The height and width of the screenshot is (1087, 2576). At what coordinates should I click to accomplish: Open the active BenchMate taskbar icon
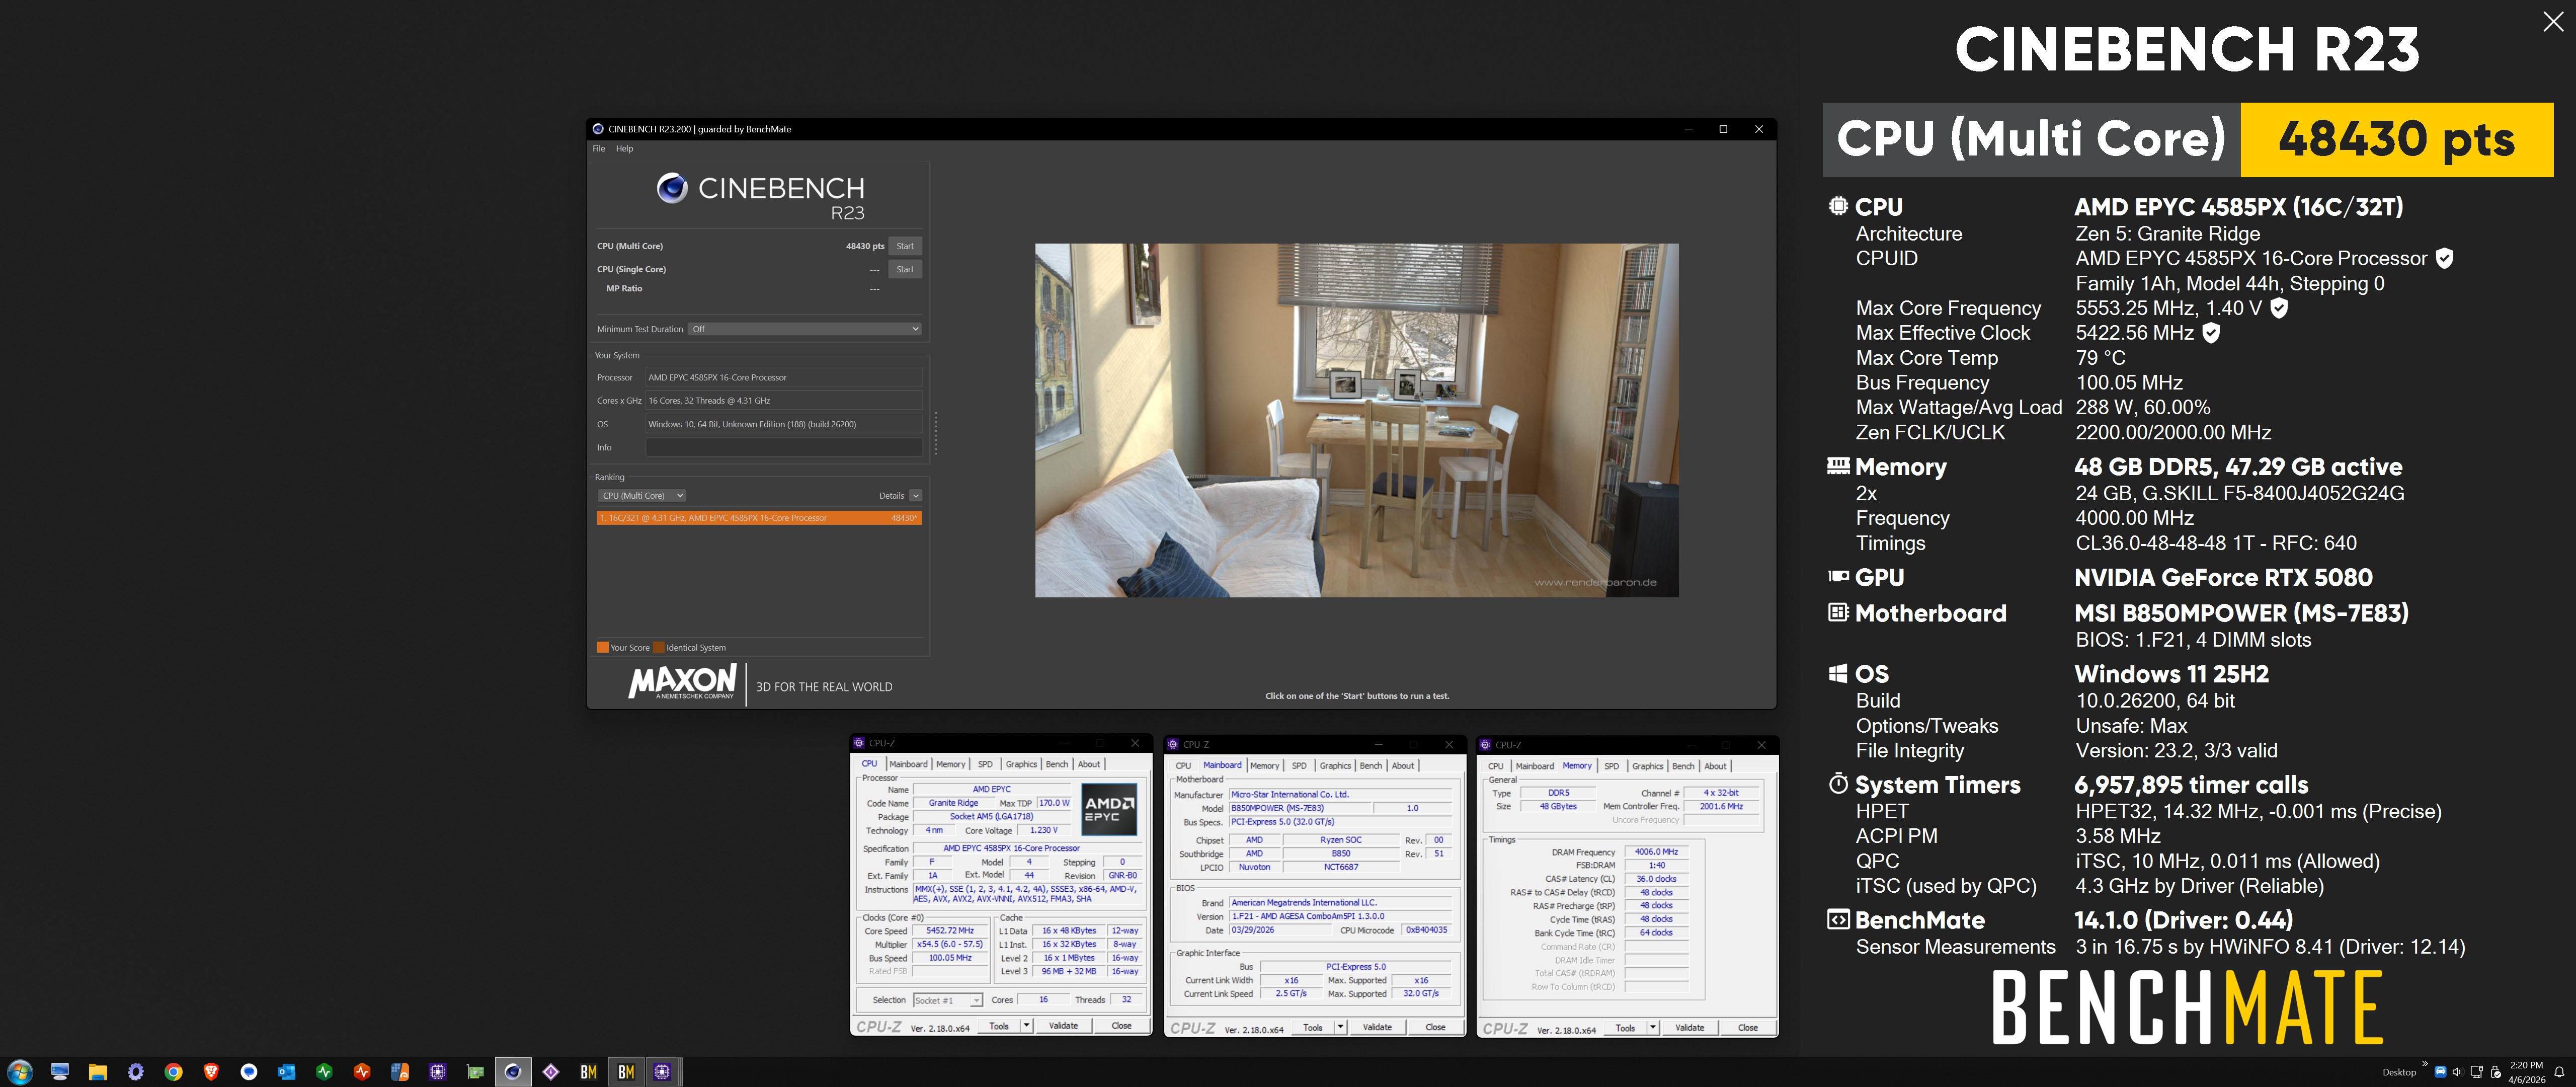[626, 1072]
